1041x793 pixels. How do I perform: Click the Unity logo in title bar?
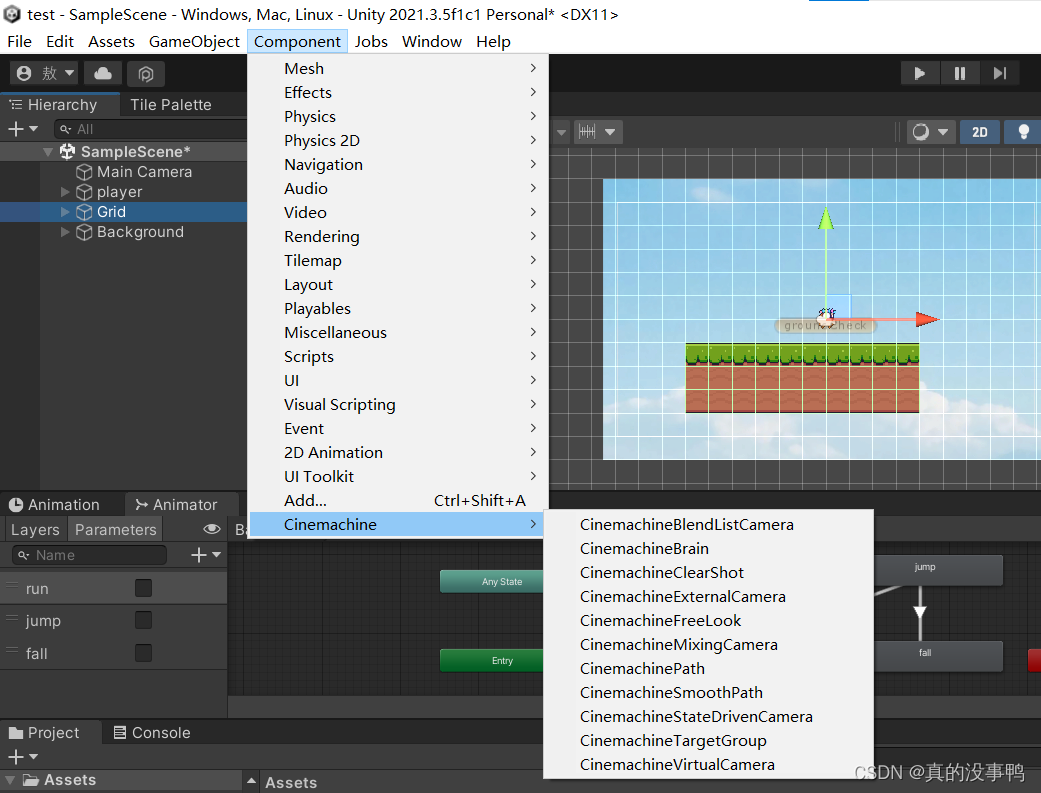[x=12, y=14]
